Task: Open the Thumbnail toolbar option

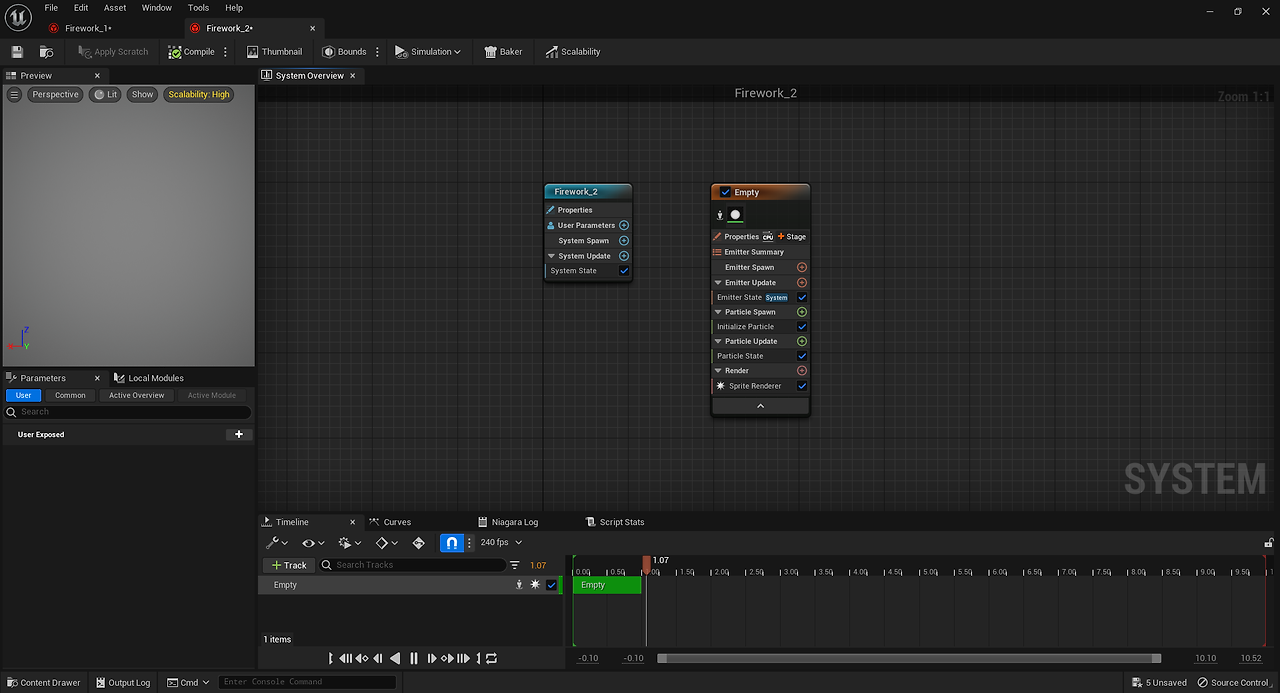Action: [x=274, y=52]
